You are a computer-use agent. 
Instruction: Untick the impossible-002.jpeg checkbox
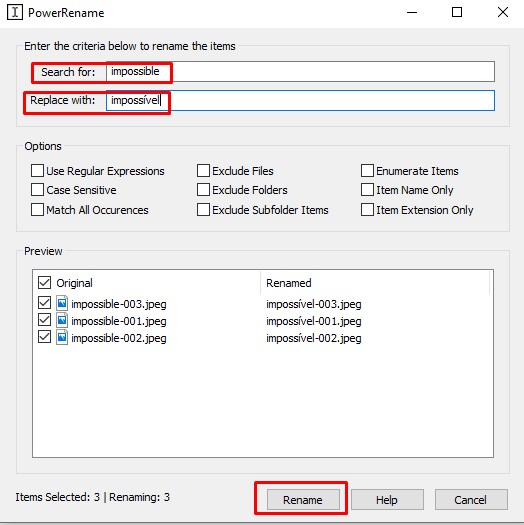coord(44,337)
